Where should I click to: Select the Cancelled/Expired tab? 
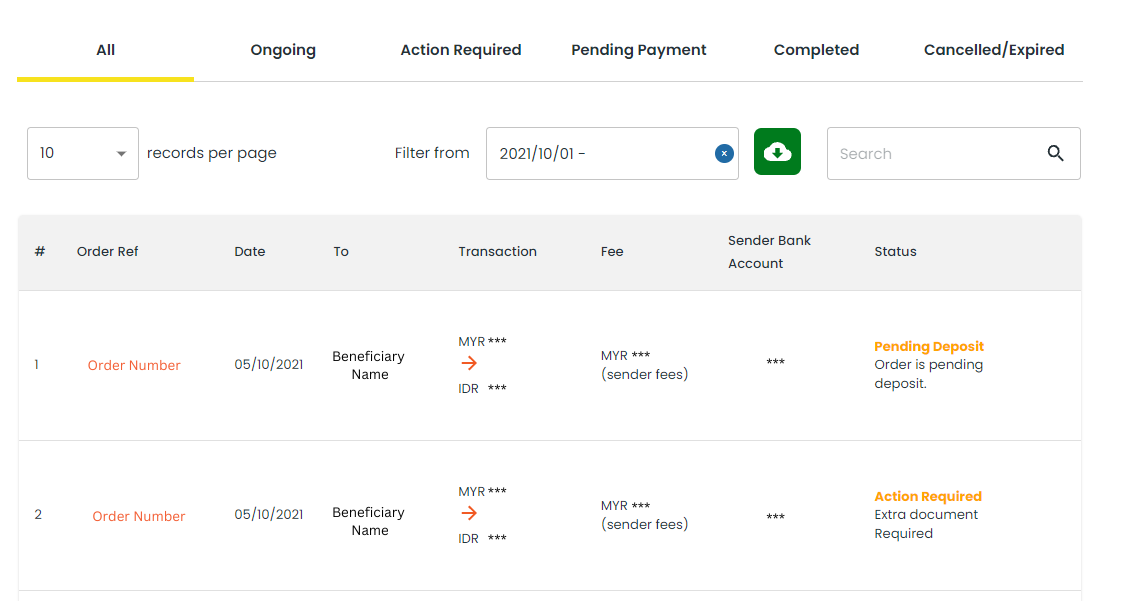pyautogui.click(x=994, y=50)
